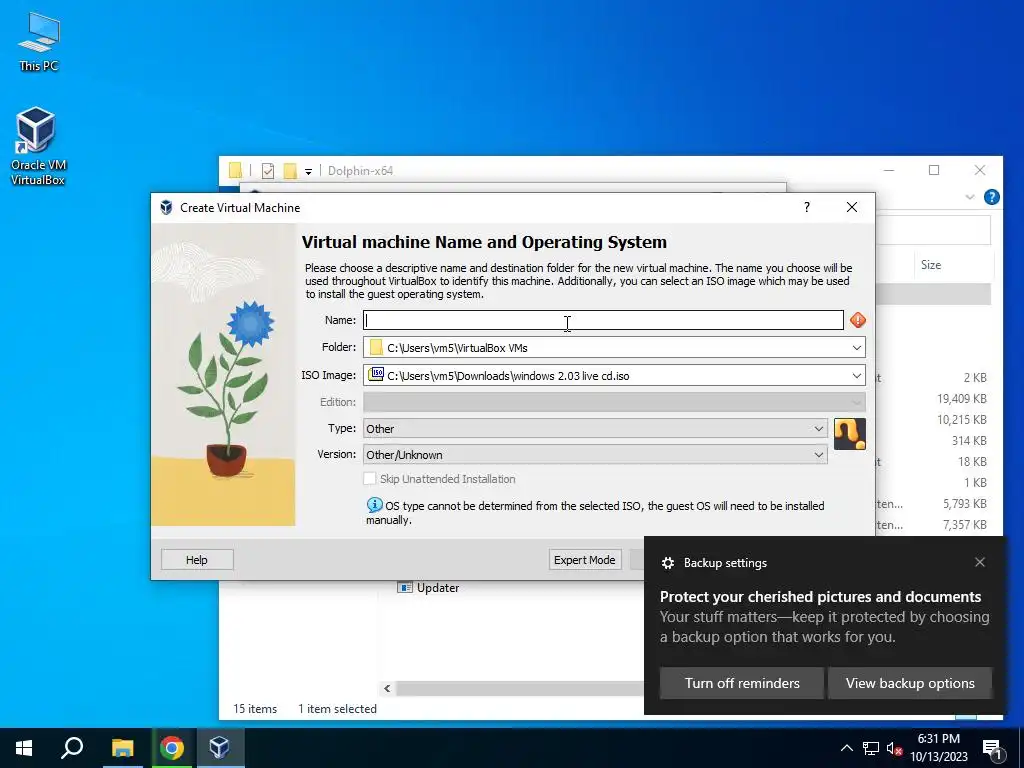Click the 10,215 KB size entry in Explorer

[x=961, y=419]
